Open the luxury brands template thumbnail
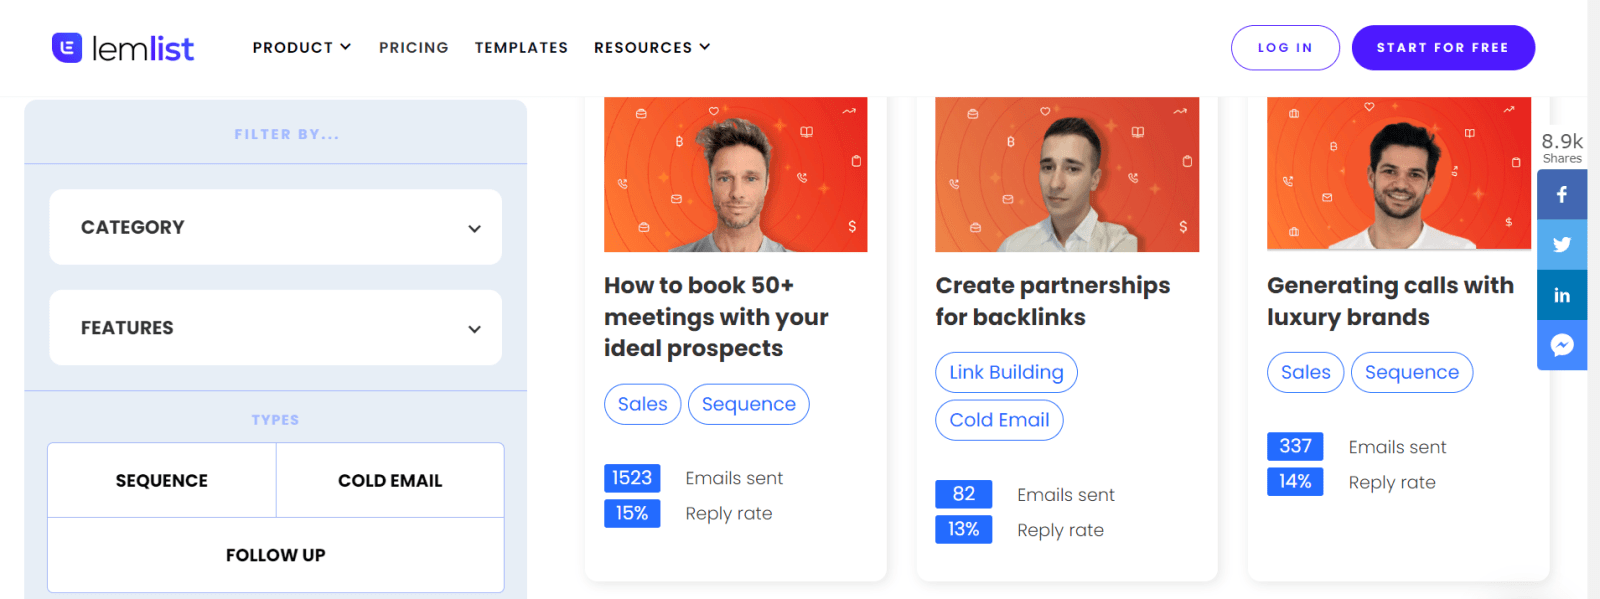 1398,174
